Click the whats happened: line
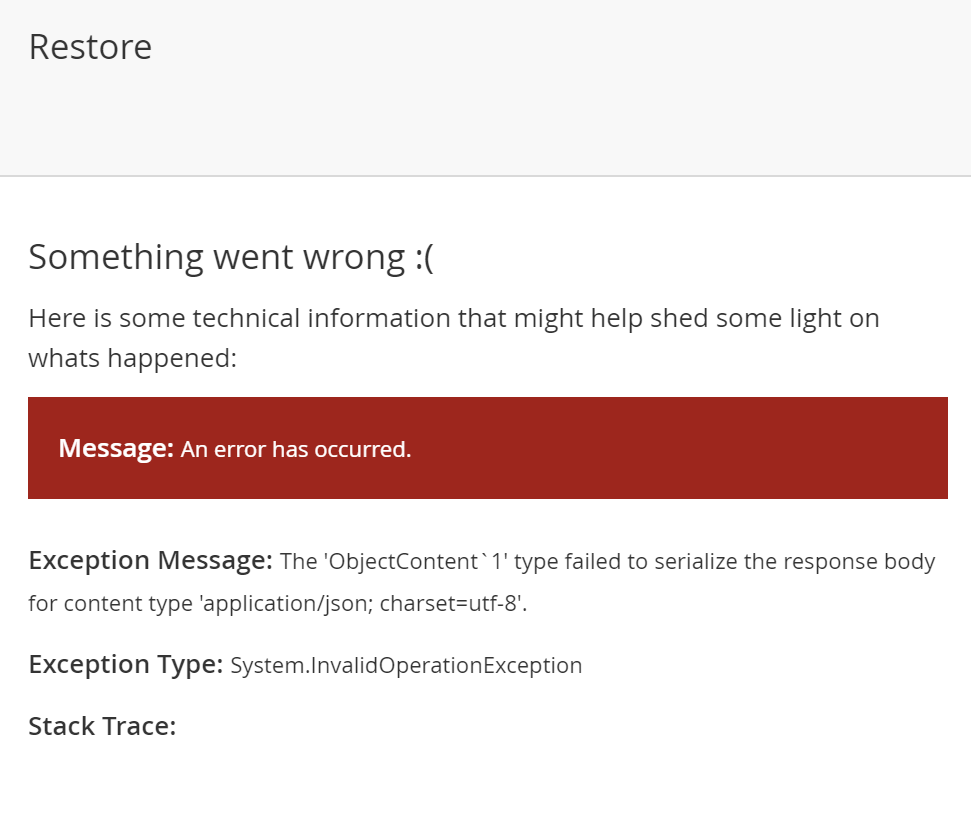This screenshot has height=824, width=971. (133, 358)
